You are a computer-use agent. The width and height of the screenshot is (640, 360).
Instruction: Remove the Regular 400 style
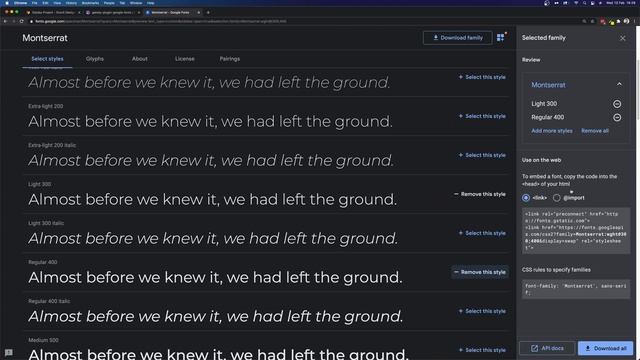pos(480,272)
